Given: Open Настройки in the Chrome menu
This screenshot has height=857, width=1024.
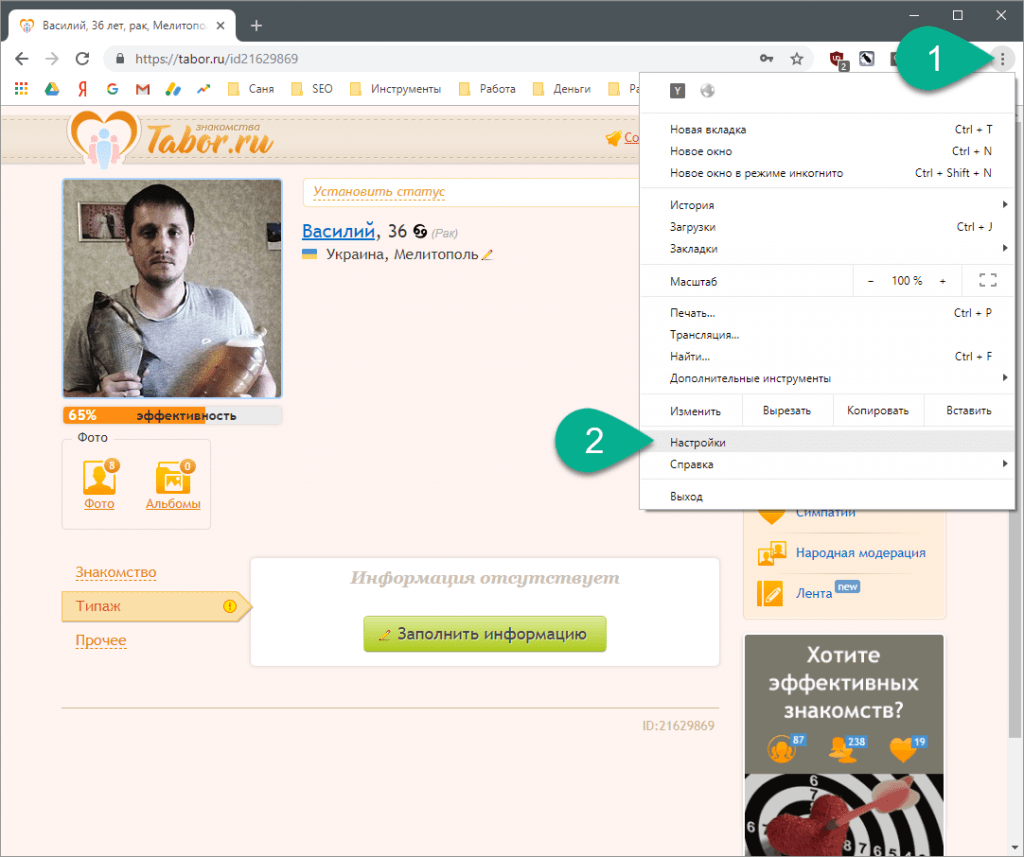Looking at the screenshot, I should tap(827, 442).
